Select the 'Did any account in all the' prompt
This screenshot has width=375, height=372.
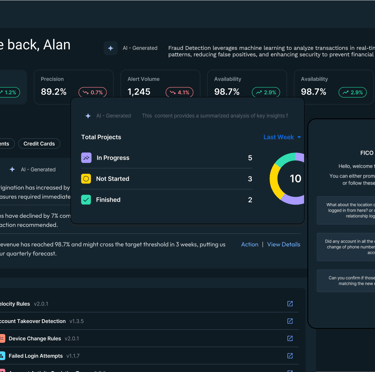(346, 247)
